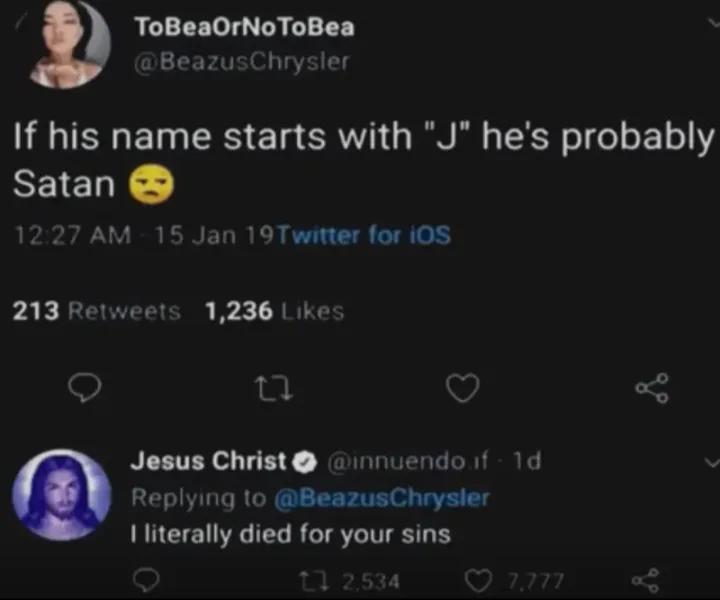Open the ToBeaOrNoToBea profile picture
The height and width of the screenshot is (600, 720).
(x=66, y=40)
